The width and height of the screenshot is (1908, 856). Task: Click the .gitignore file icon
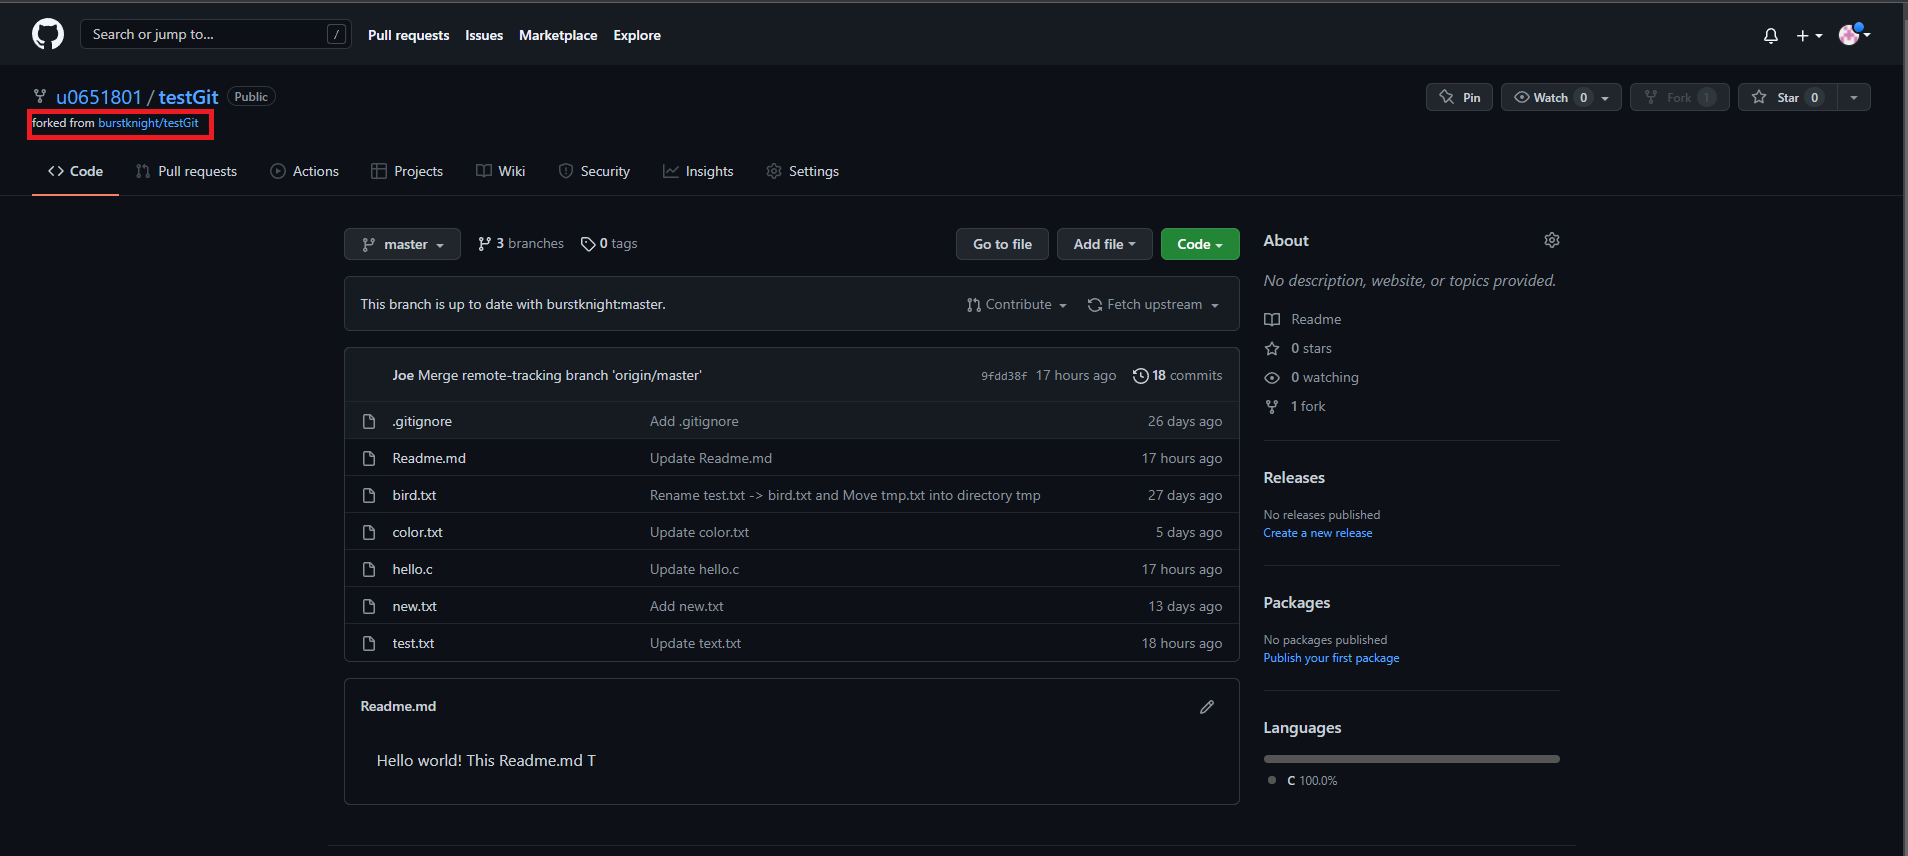click(x=369, y=421)
